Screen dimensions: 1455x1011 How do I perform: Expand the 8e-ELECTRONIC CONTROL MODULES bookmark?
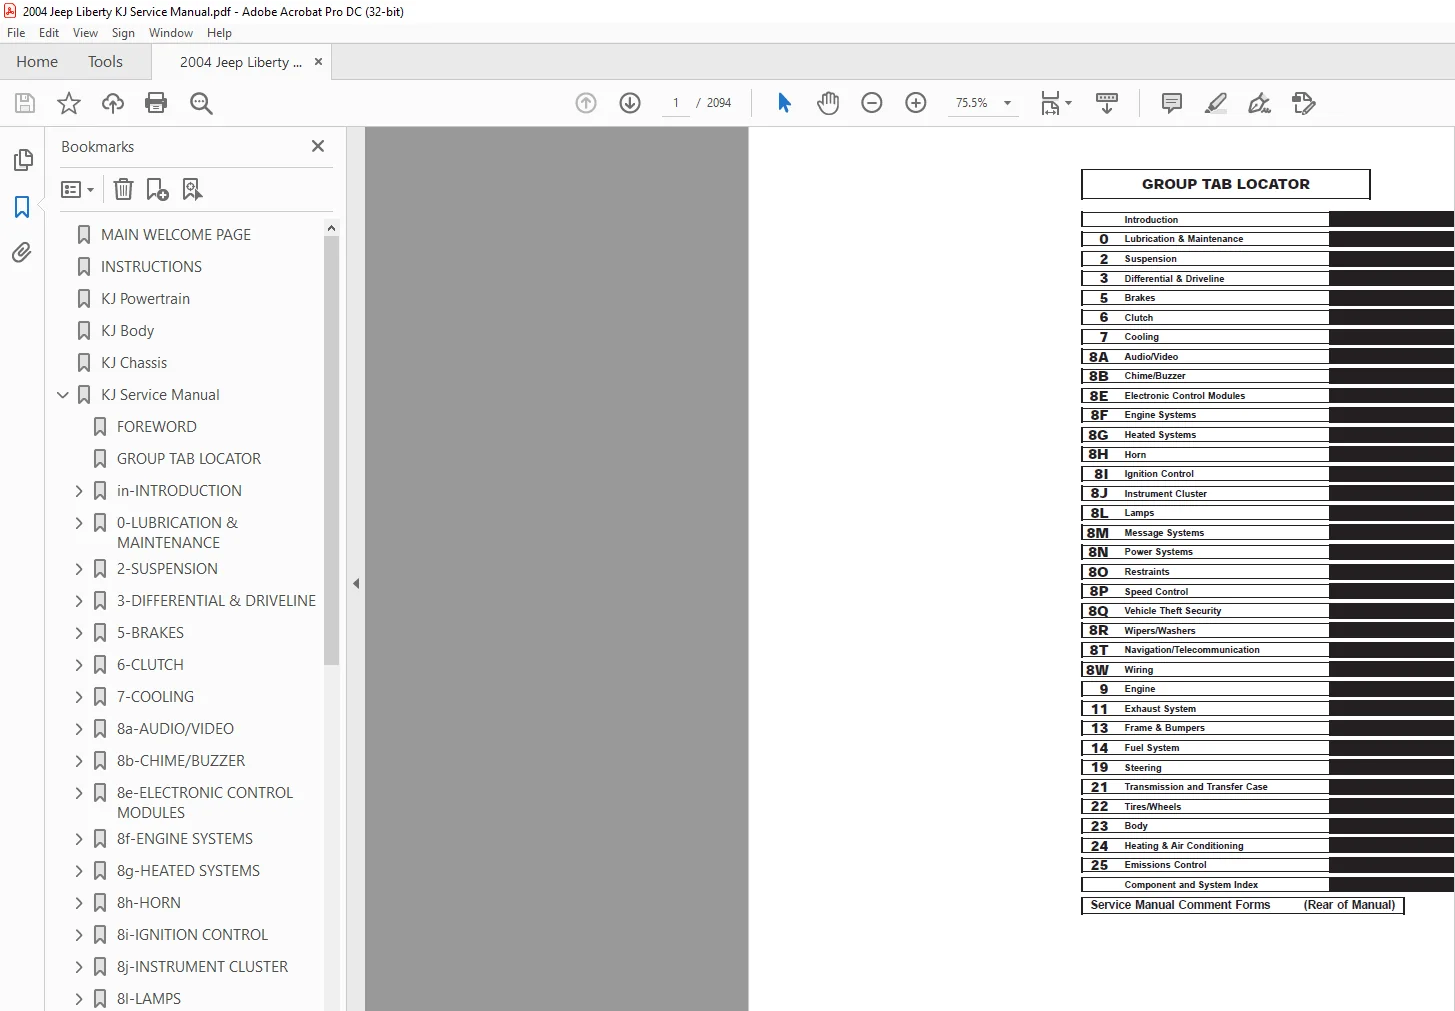[79, 793]
